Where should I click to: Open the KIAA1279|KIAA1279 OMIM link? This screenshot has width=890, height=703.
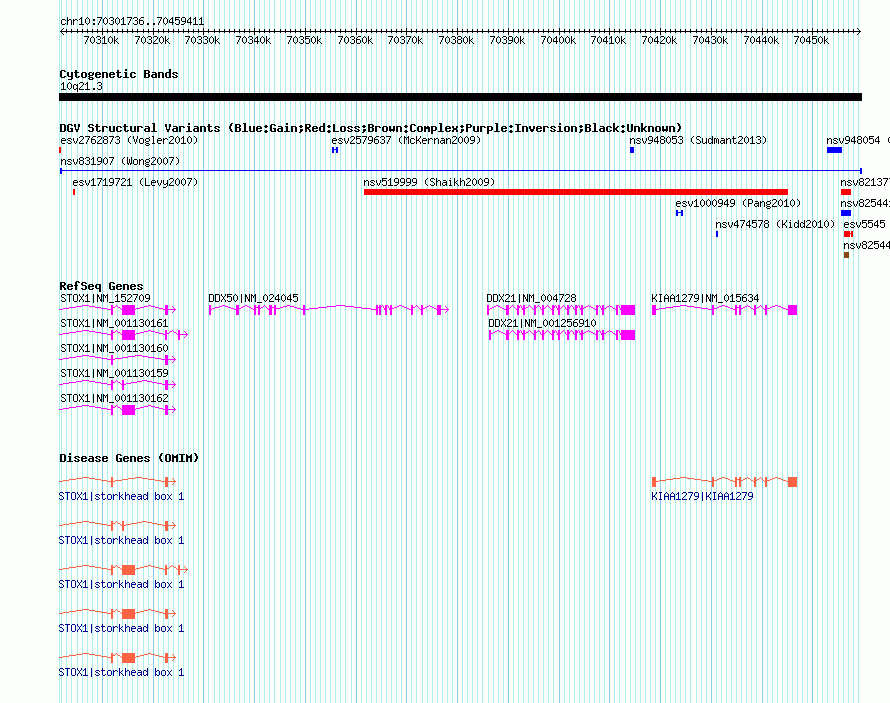(x=702, y=496)
